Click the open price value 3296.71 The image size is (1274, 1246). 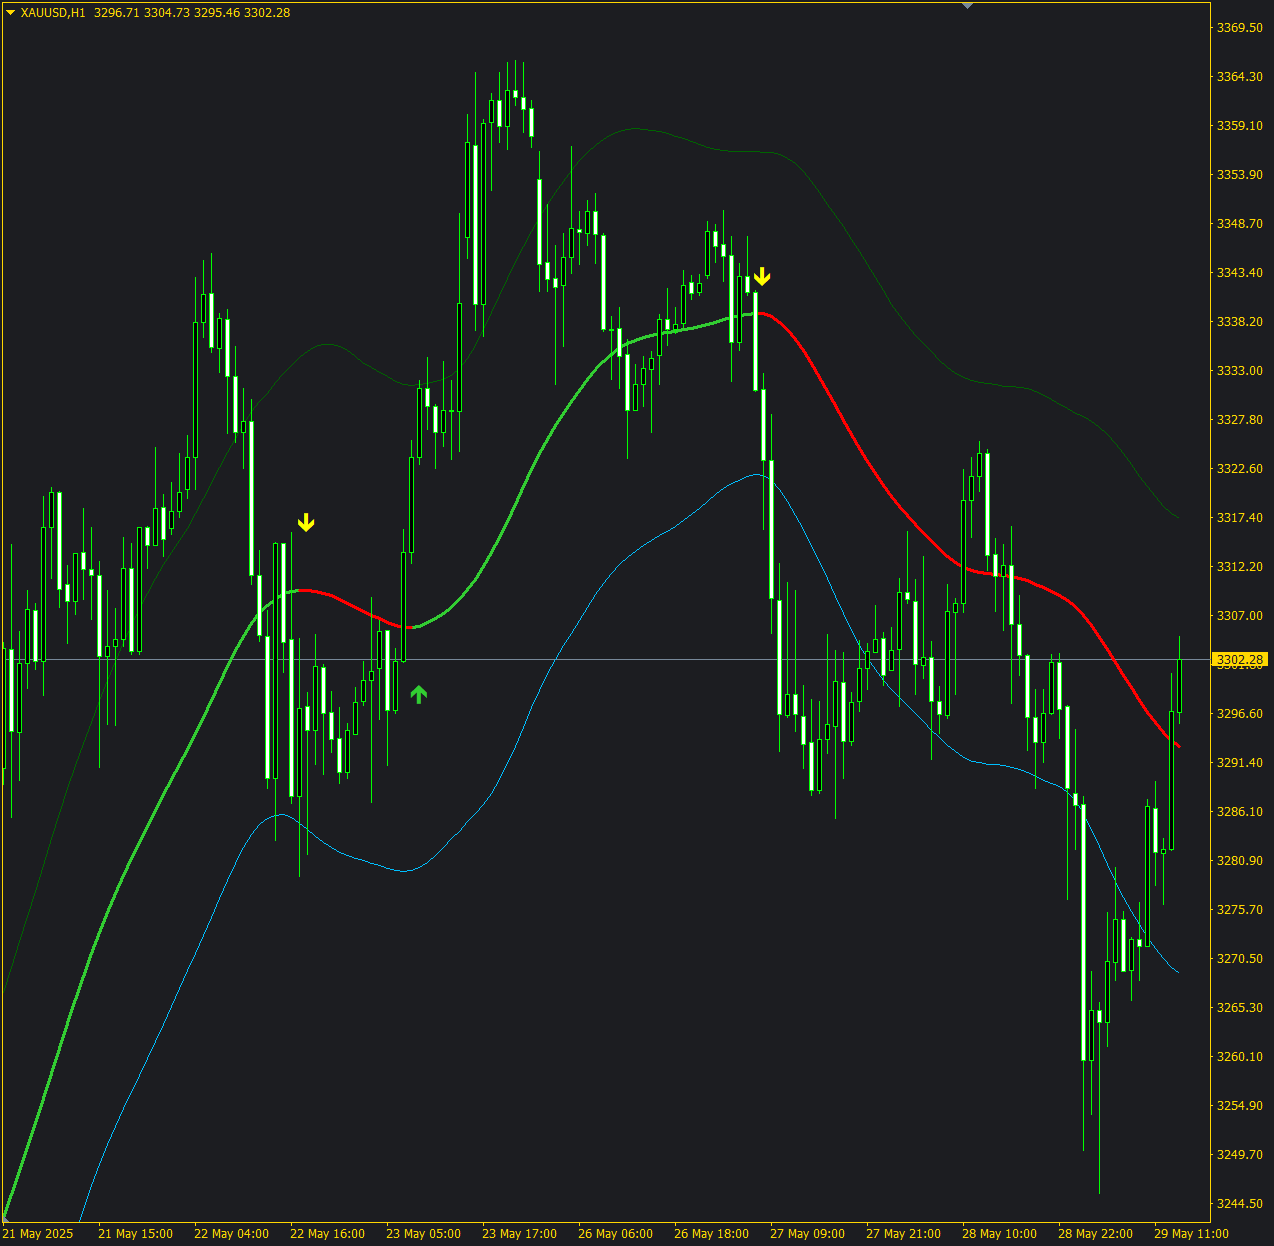click(117, 13)
